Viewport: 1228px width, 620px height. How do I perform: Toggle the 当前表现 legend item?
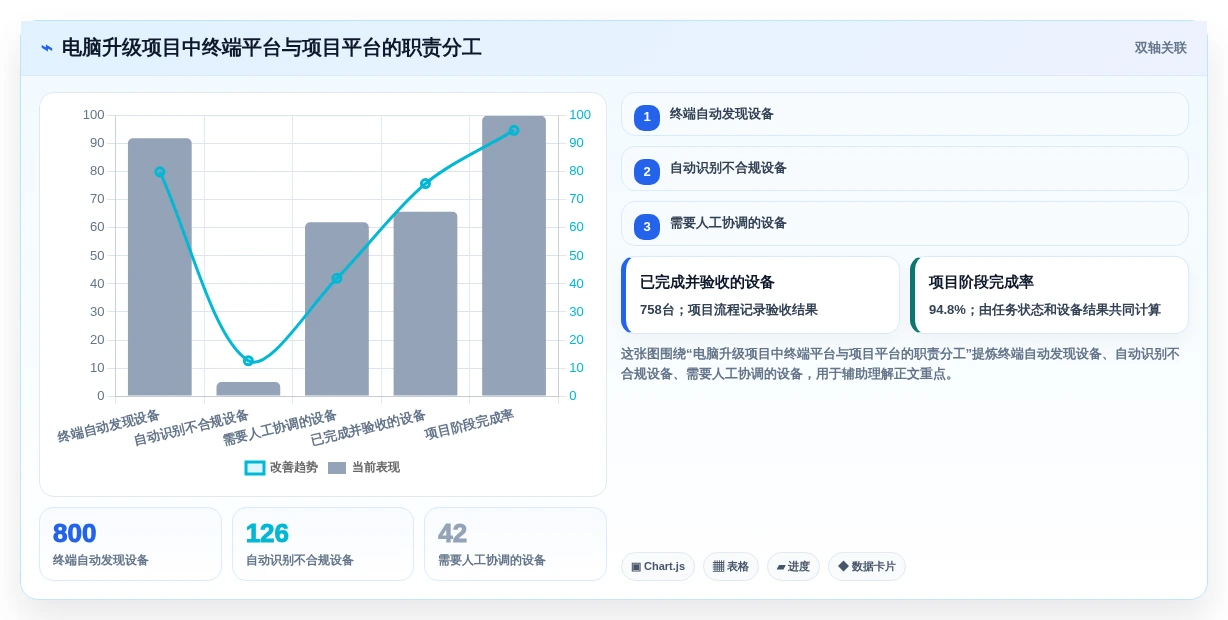point(364,467)
